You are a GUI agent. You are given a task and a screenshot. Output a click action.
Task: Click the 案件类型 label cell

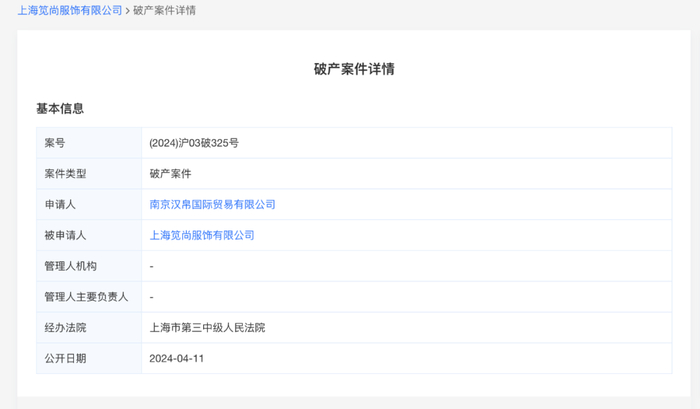click(89, 174)
